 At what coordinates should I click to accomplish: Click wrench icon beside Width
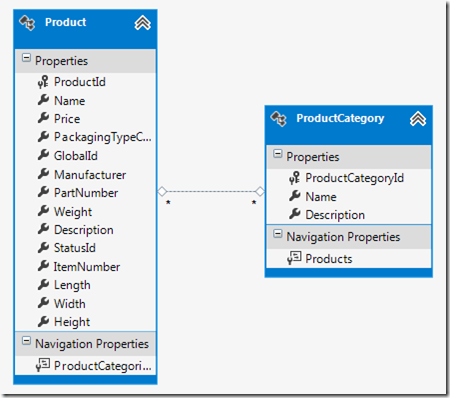[x=43, y=303]
